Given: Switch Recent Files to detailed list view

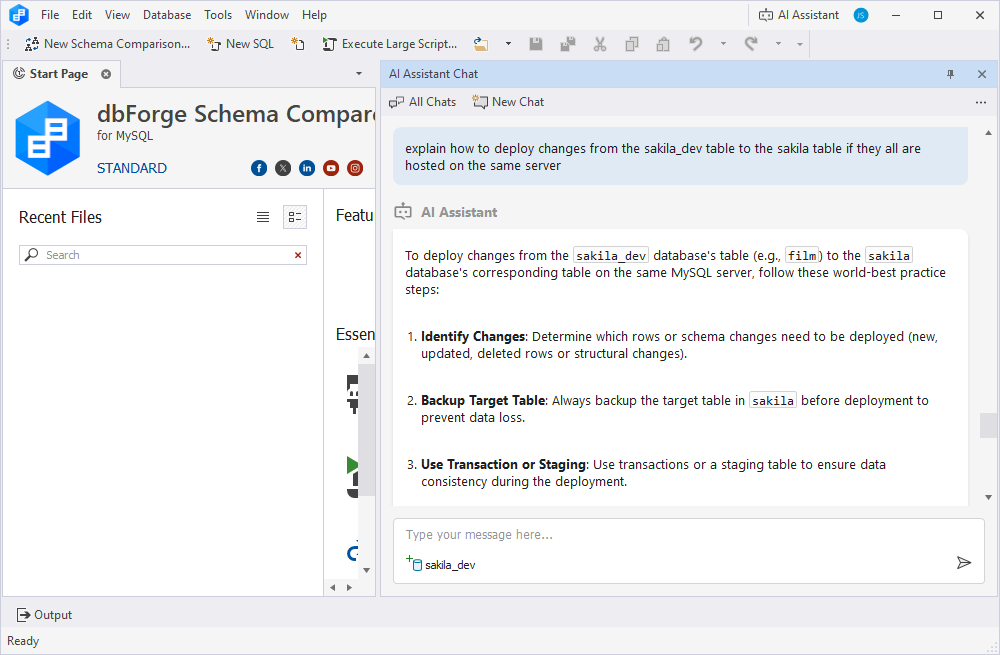Looking at the screenshot, I should tap(294, 217).
